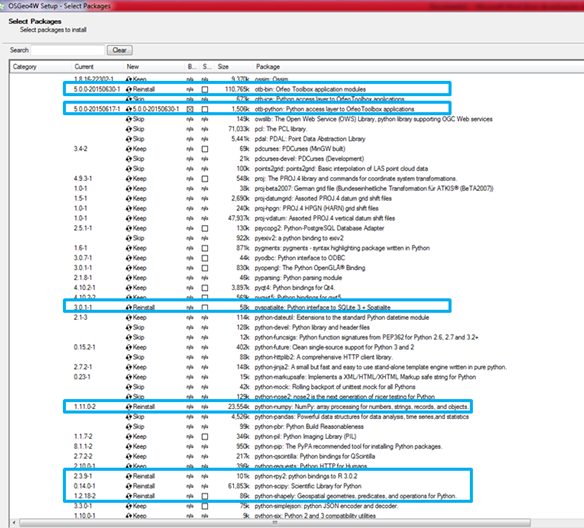Click the cycle icon for otb-bin Reinstall
Viewport: 584px width, 528px height.
click(x=129, y=89)
